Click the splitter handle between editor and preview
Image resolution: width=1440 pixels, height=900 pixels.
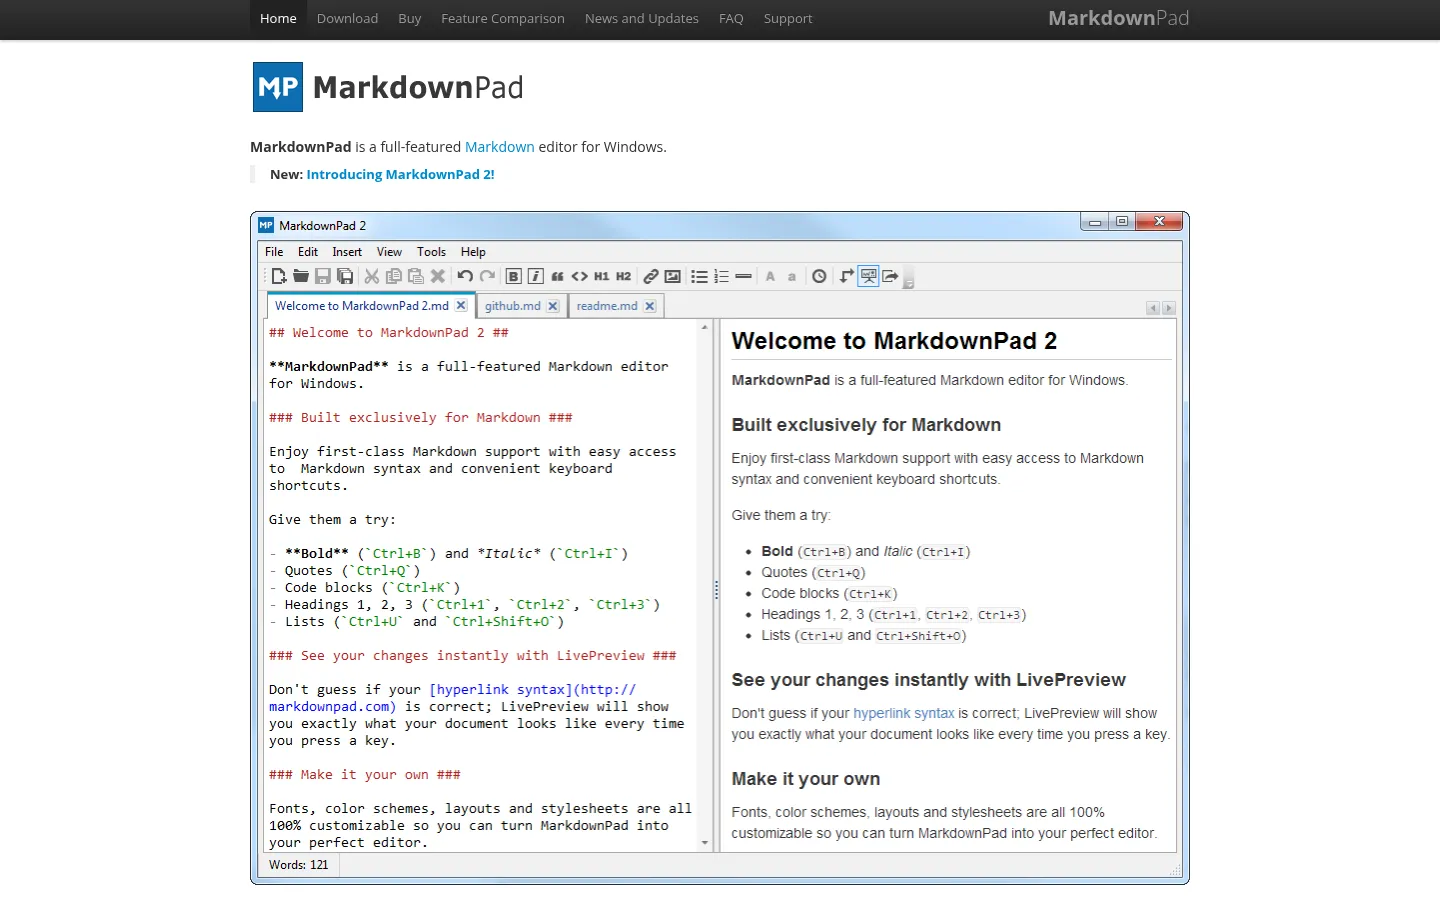[x=716, y=590]
